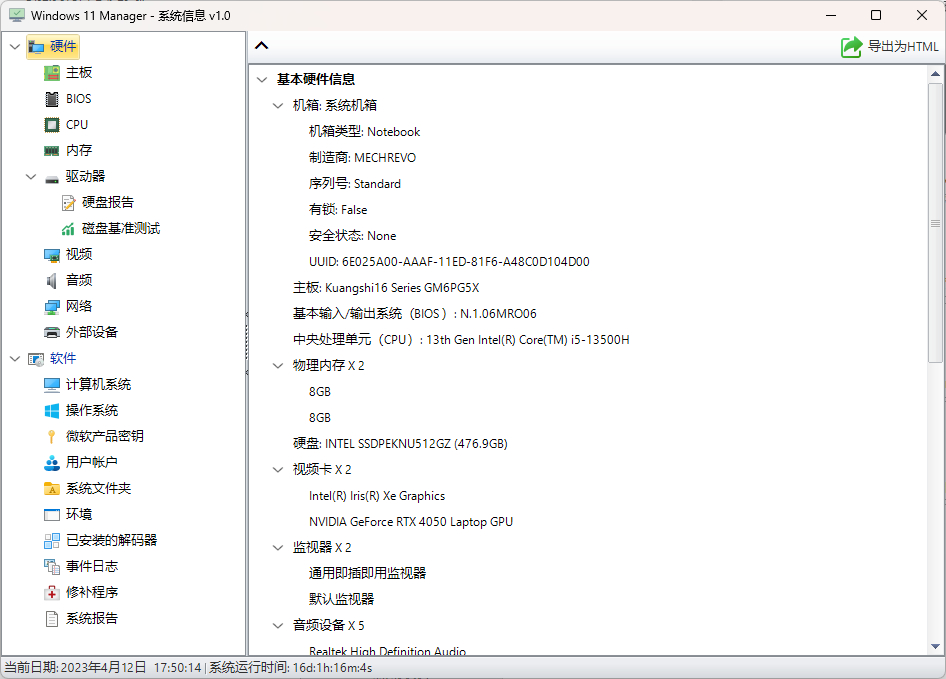Select the first 8GB memory row
Viewport: 946px width, 679px height.
pyautogui.click(x=320, y=392)
